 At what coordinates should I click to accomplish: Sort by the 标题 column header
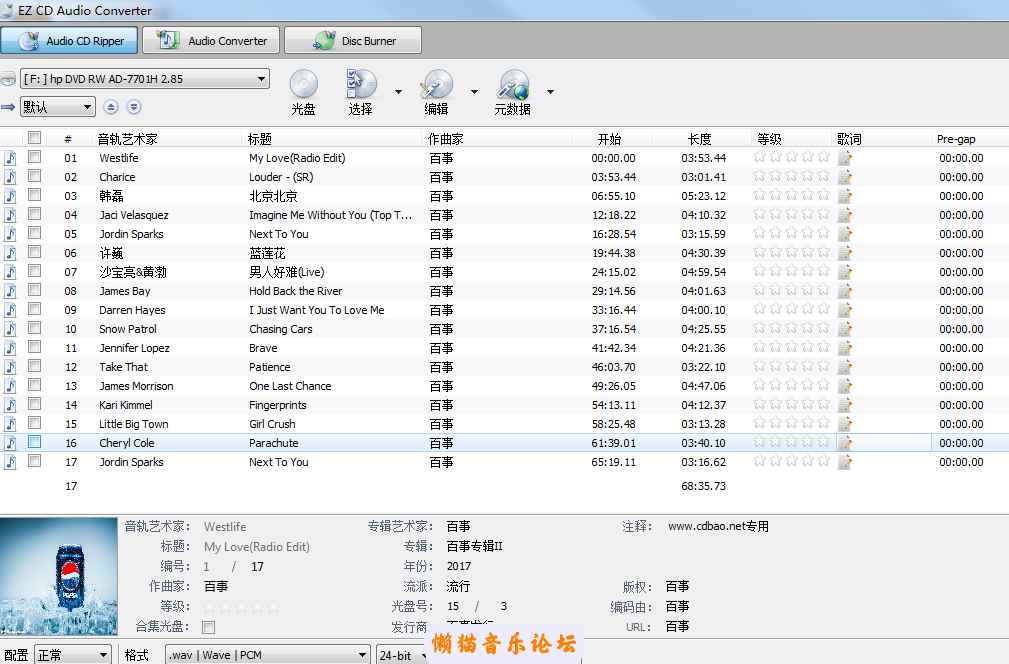tap(260, 139)
